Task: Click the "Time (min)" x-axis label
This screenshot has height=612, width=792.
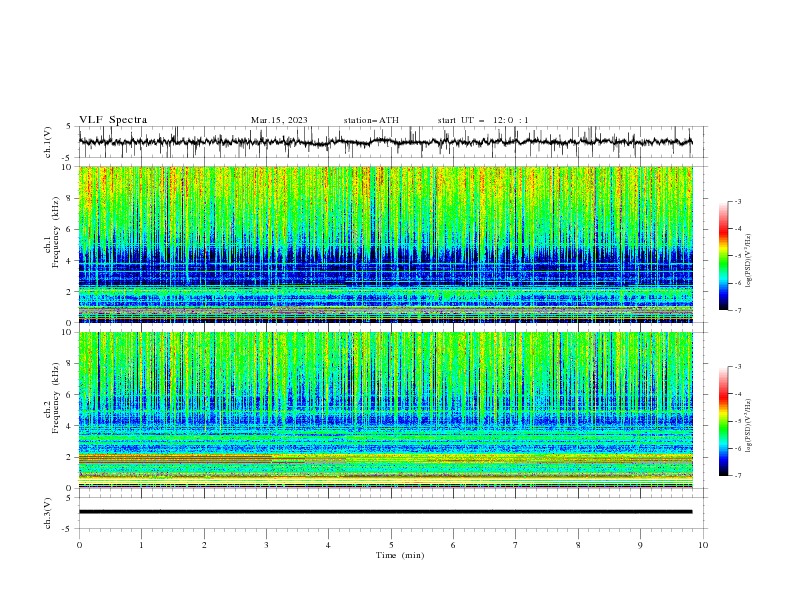Action: [400, 555]
